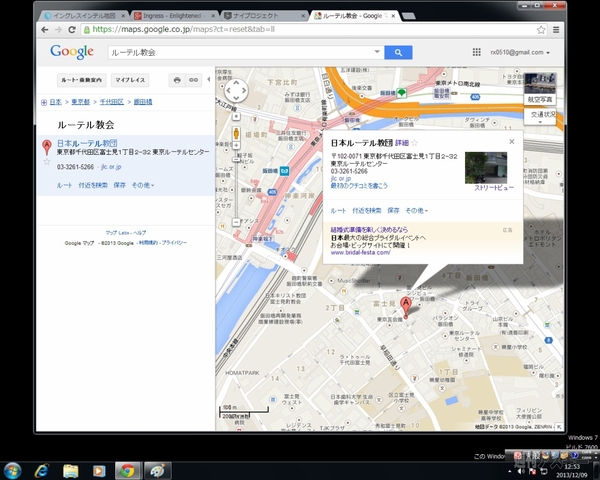Close the map info window
Image resolution: width=600 pixels, height=480 pixels.
point(512,142)
